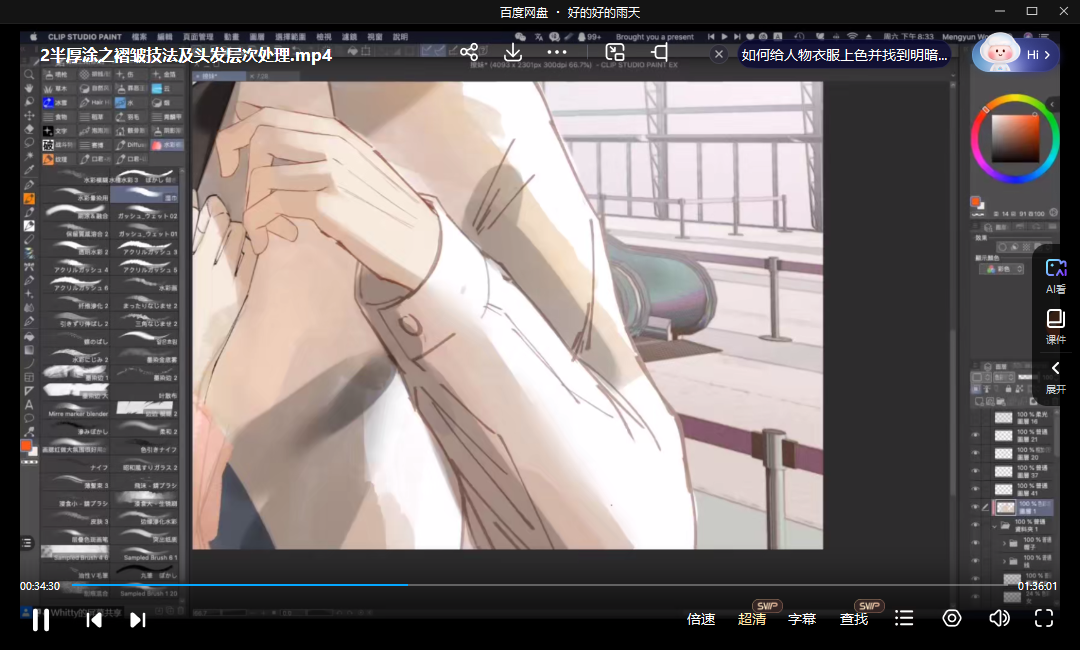The width and height of the screenshot is (1080, 650).
Task: Open the playlist list icon
Action: click(904, 618)
